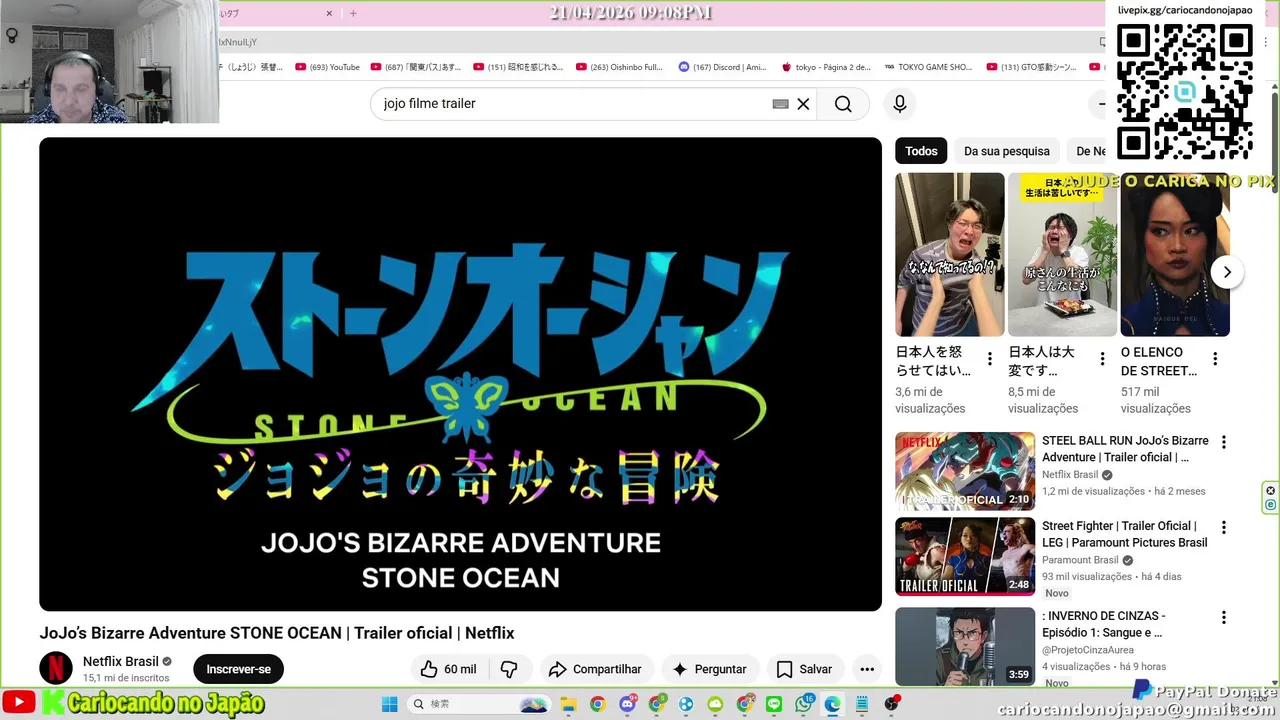Open the (693) YouTube bookmark
Viewport: 1280px width, 720px height.
[x=327, y=67]
